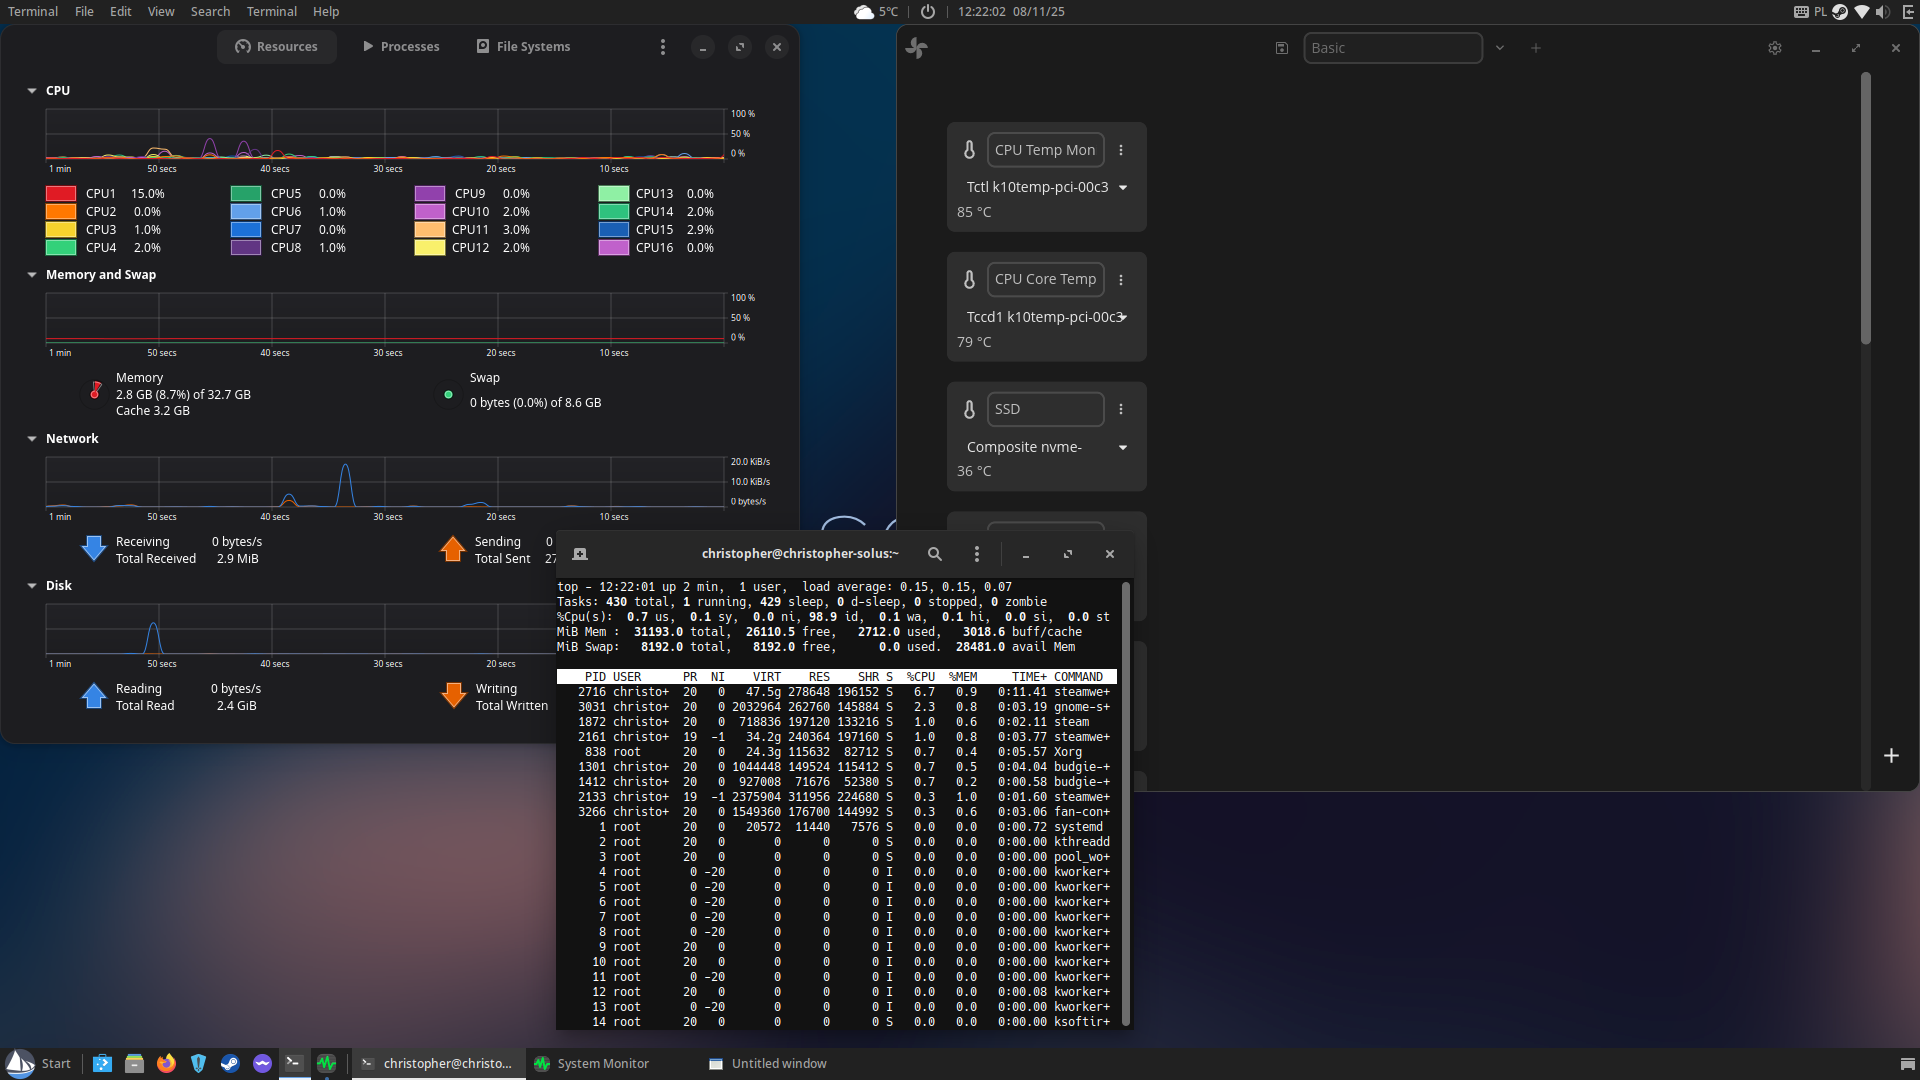Switch to the File Systems tab
Image resolution: width=1920 pixels, height=1080 pixels.
pyautogui.click(x=523, y=47)
